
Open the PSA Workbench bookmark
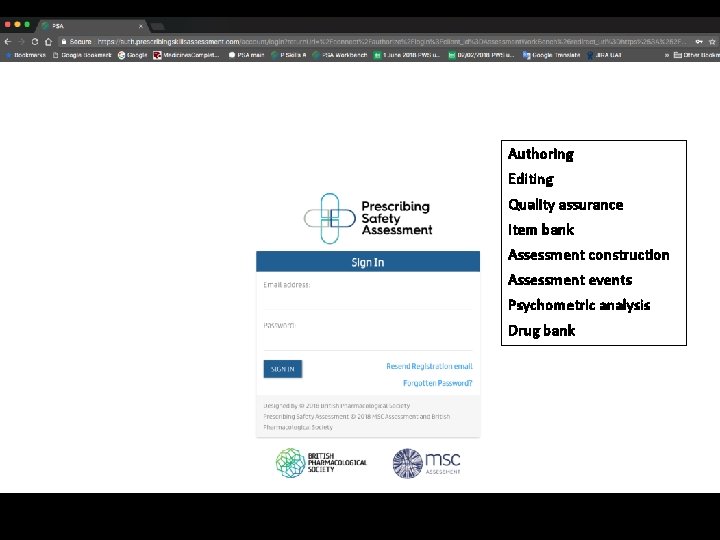[x=340, y=55]
